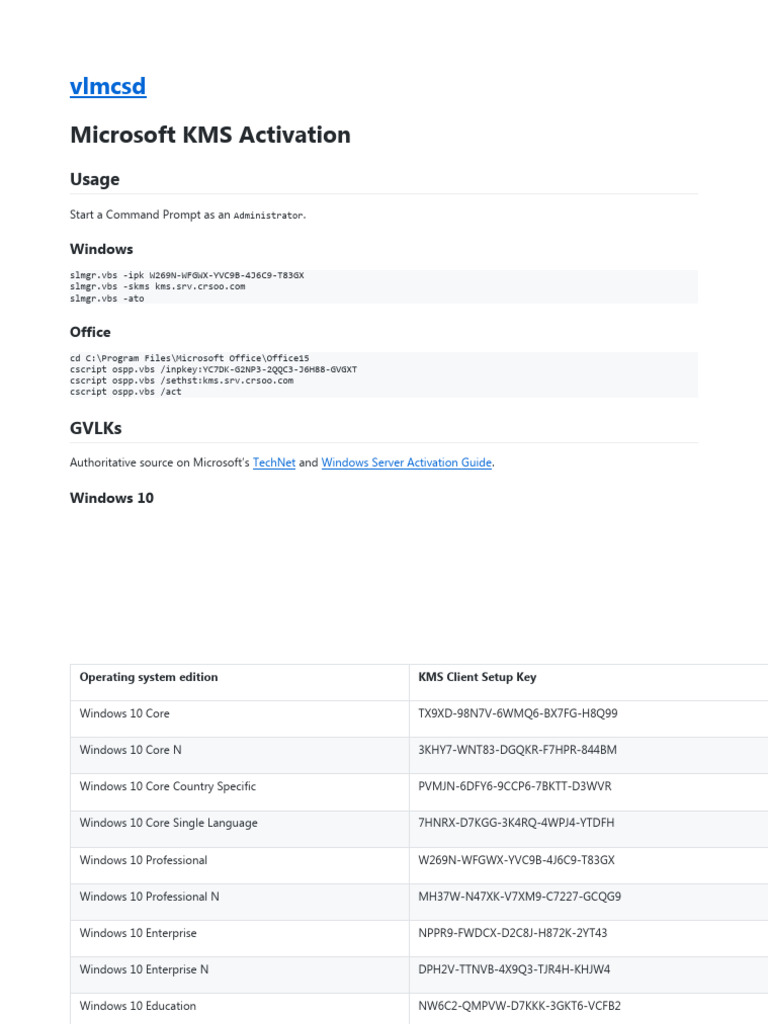This screenshot has width=768, height=1024.
Task: Click the Usage section heading
Action: 94,179
